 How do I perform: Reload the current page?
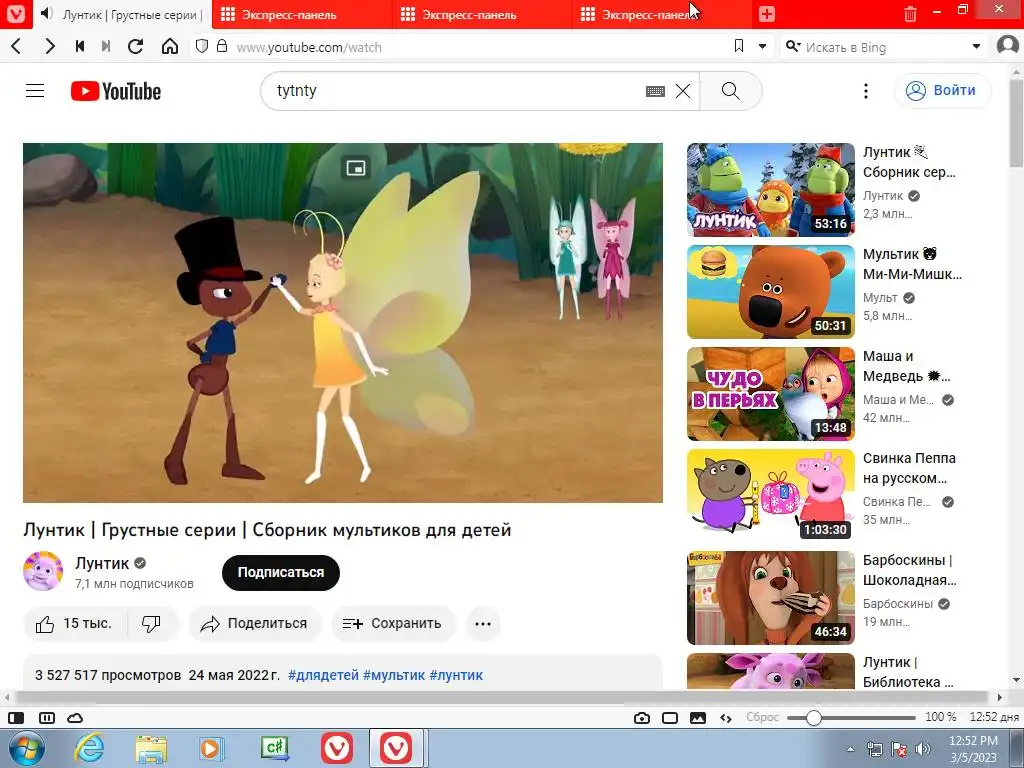coord(135,46)
